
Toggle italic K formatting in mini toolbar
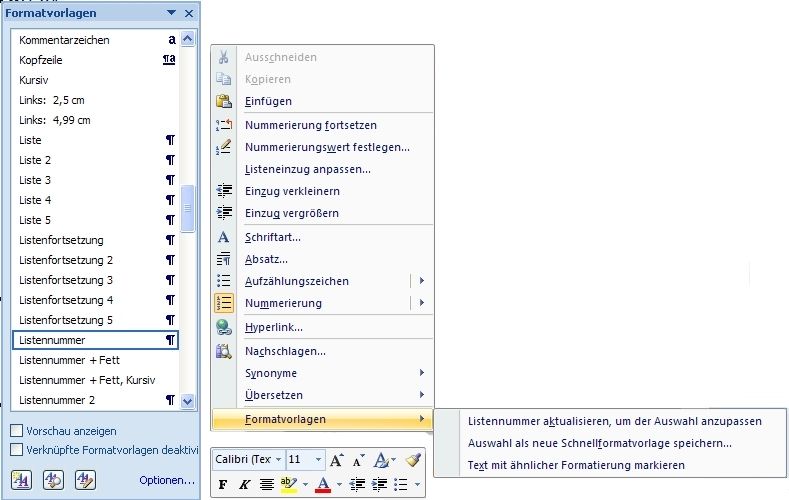[244, 485]
